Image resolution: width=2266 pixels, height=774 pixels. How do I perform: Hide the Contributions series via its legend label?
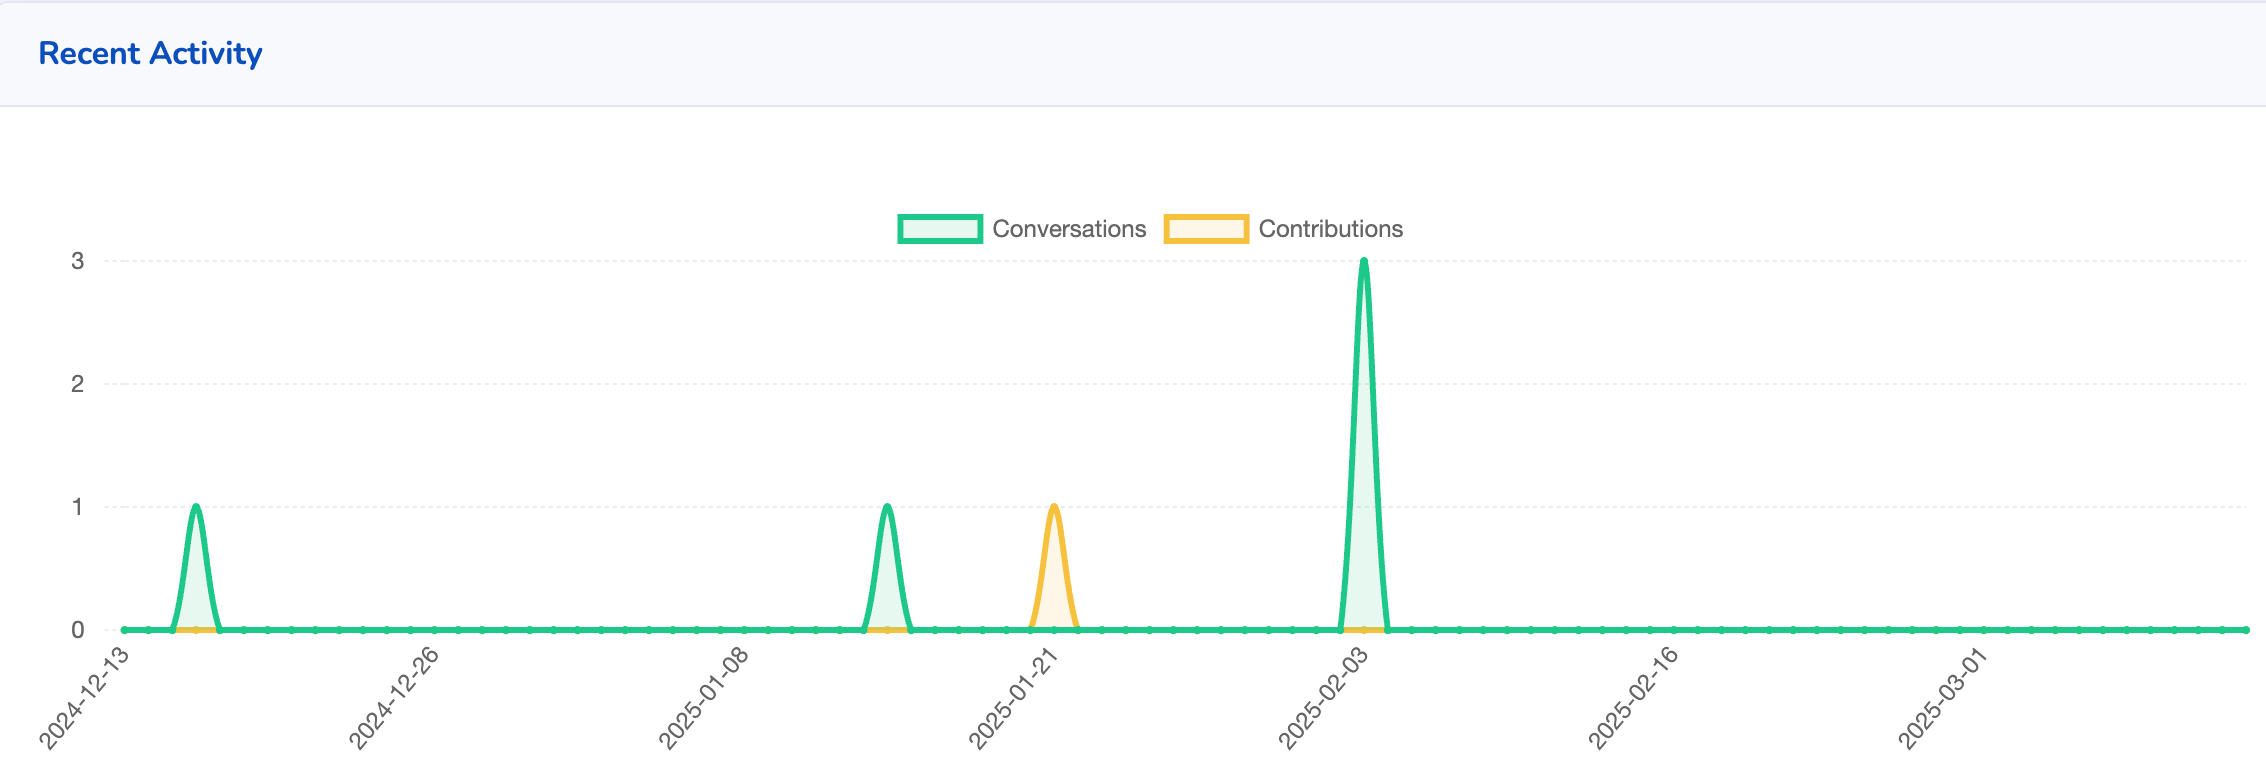tap(1330, 229)
